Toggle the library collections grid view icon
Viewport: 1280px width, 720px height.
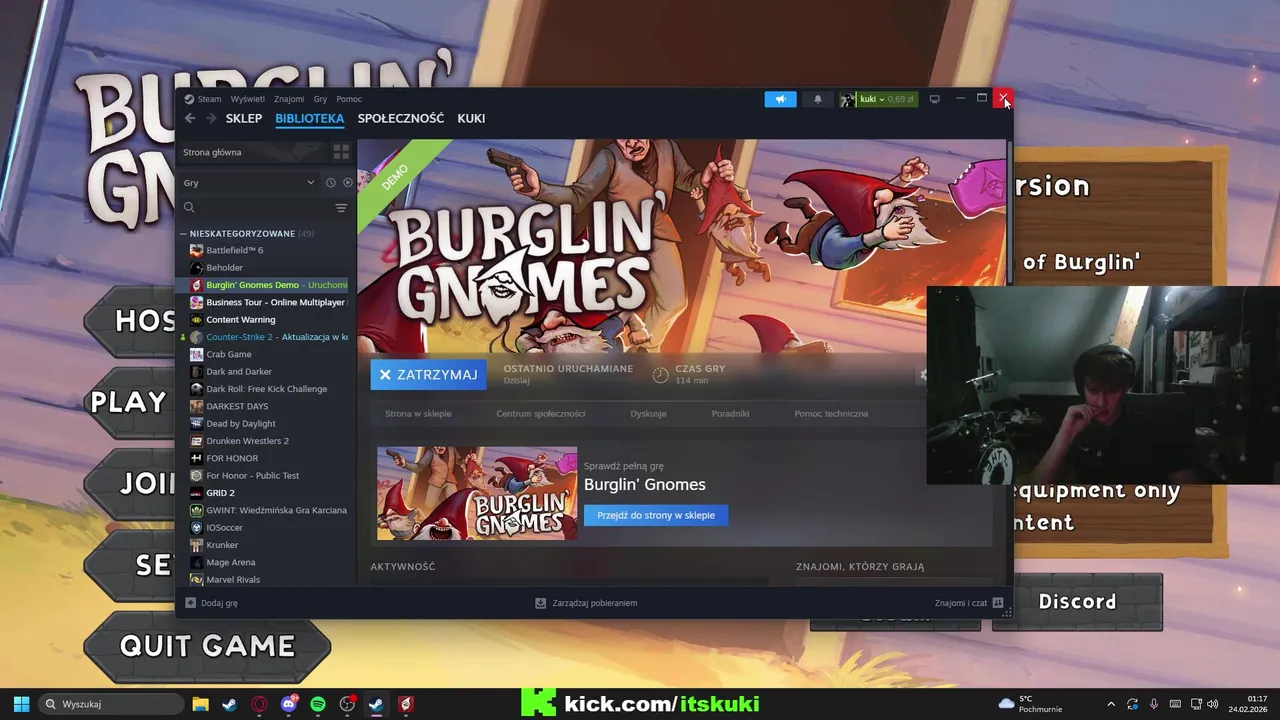[341, 152]
